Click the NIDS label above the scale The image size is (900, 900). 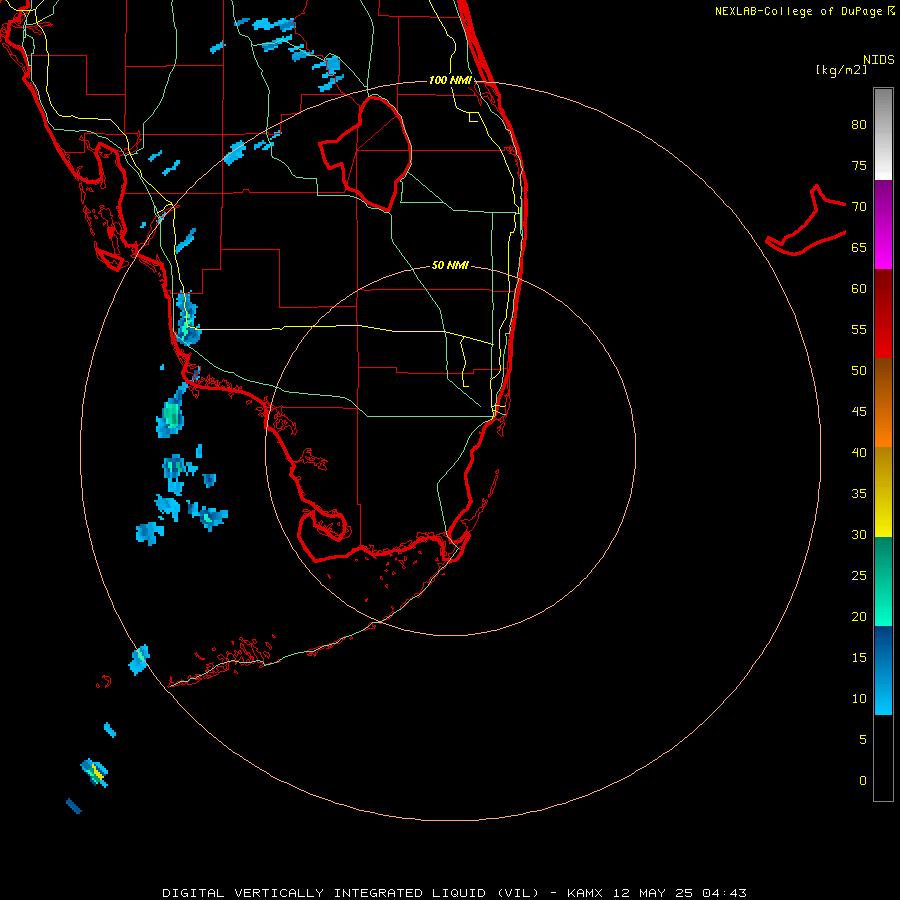point(879,60)
